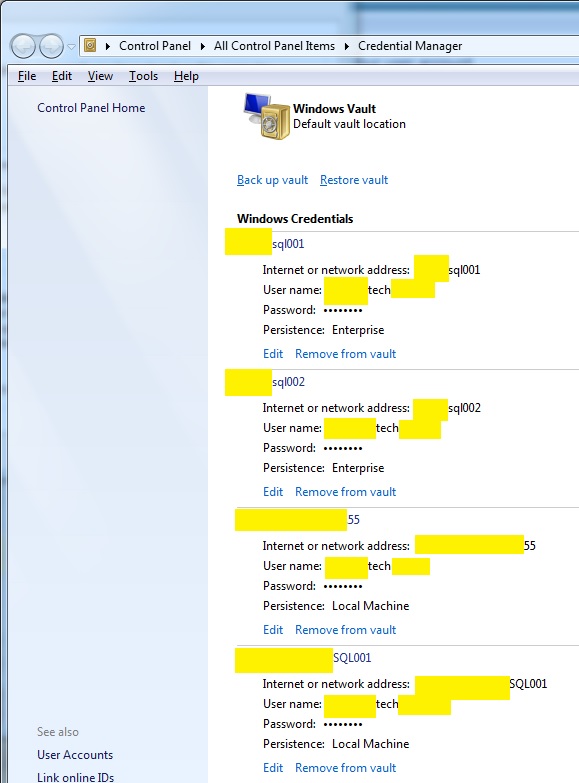This screenshot has height=783, width=579.
Task: Select Default vault location text
Action: coord(349,124)
